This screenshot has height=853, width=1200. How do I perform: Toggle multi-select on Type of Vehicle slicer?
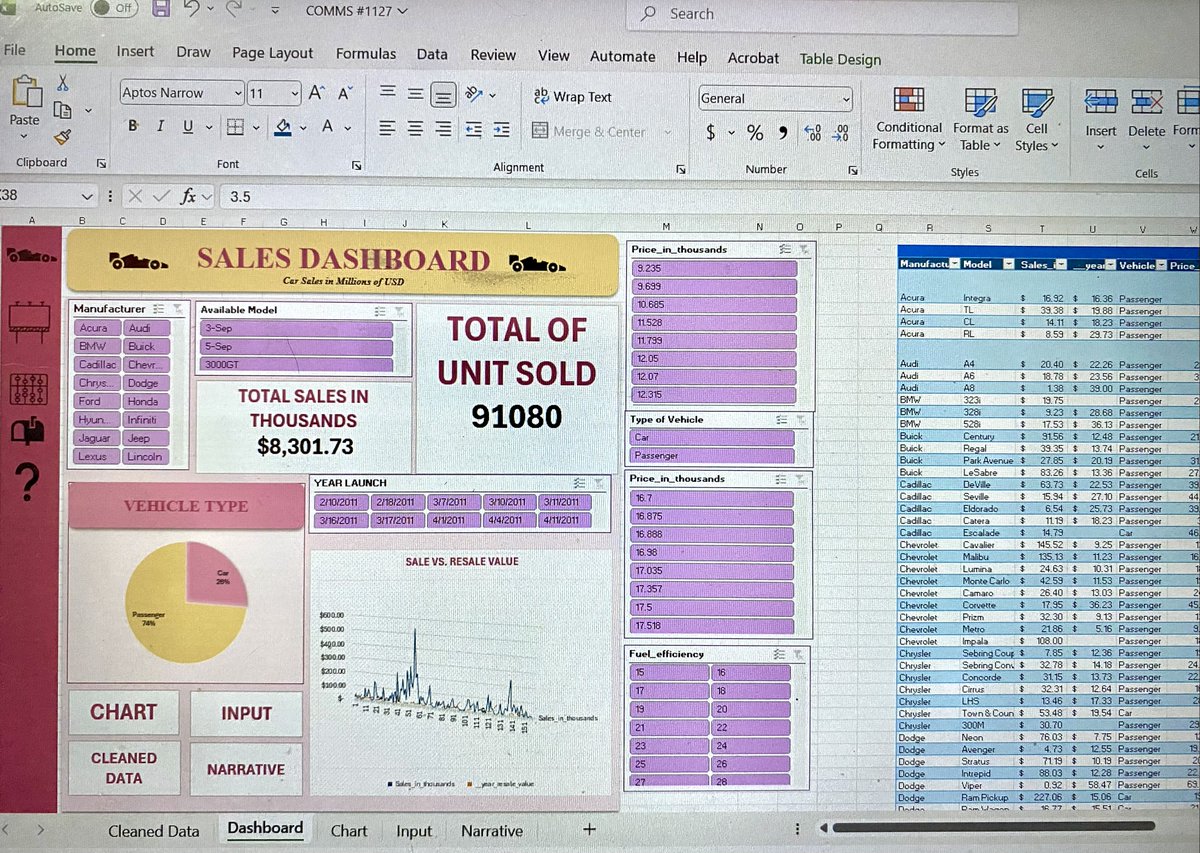tap(784, 420)
